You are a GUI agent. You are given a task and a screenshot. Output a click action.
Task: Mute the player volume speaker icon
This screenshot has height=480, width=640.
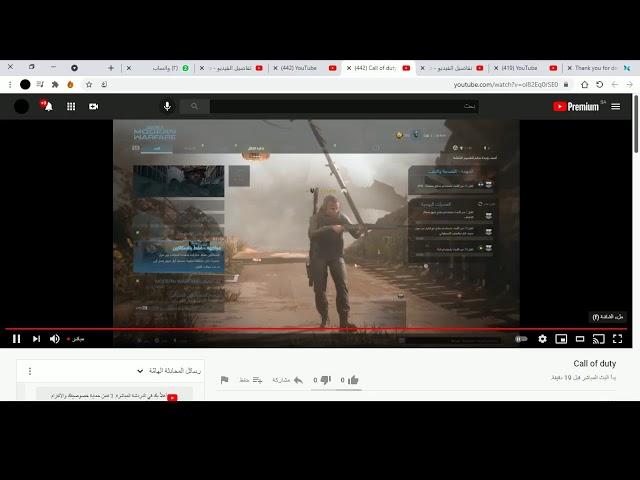click(55, 339)
